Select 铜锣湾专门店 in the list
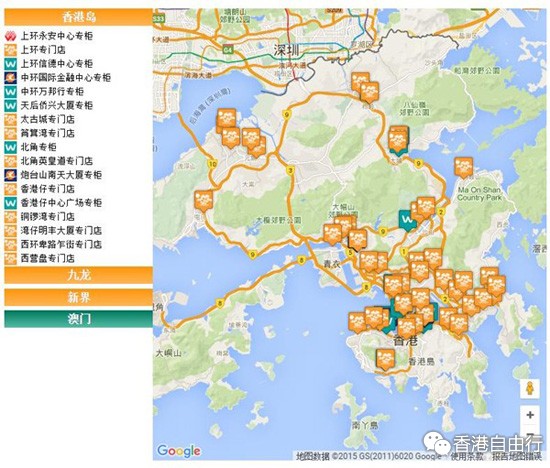550x468 pixels. (48, 216)
